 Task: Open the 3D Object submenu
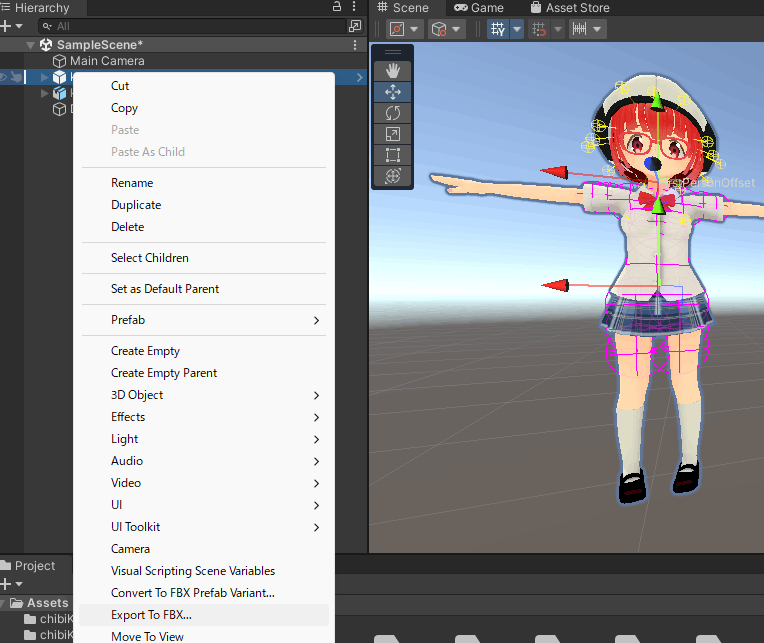(204, 395)
